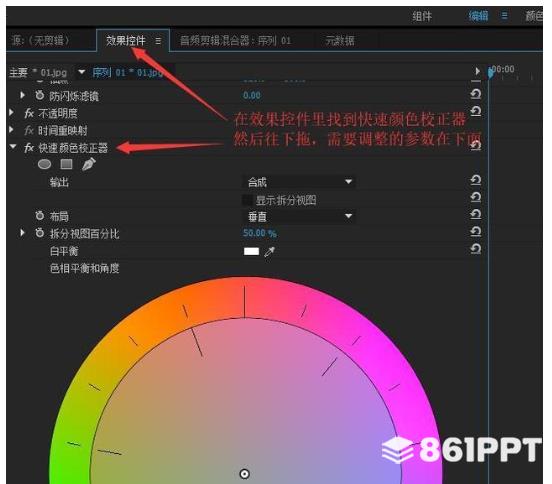Image resolution: width=552 pixels, height=484 pixels.
Task: Open the 效果控件 panel menu icon
Action: [158, 41]
